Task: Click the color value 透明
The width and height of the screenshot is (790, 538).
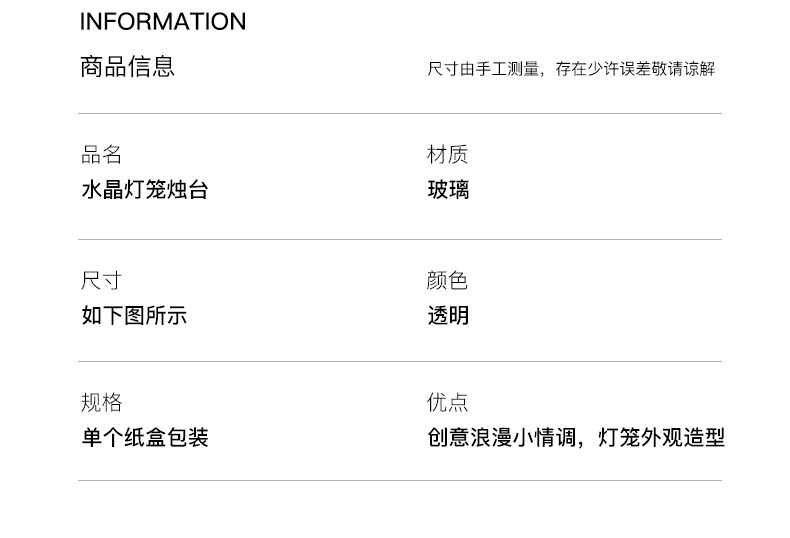Action: [448, 316]
